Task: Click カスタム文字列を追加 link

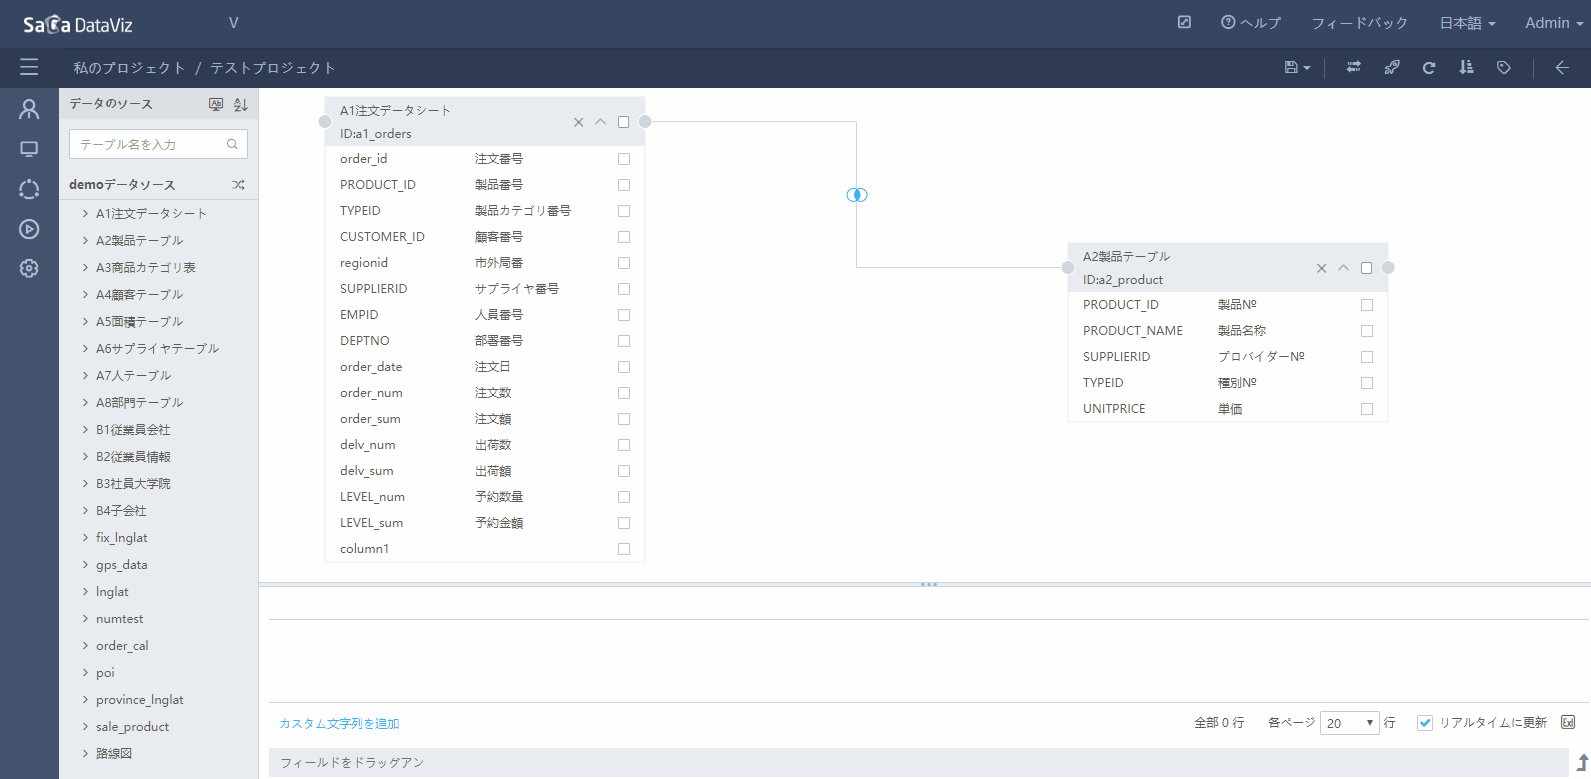Action: pyautogui.click(x=339, y=723)
